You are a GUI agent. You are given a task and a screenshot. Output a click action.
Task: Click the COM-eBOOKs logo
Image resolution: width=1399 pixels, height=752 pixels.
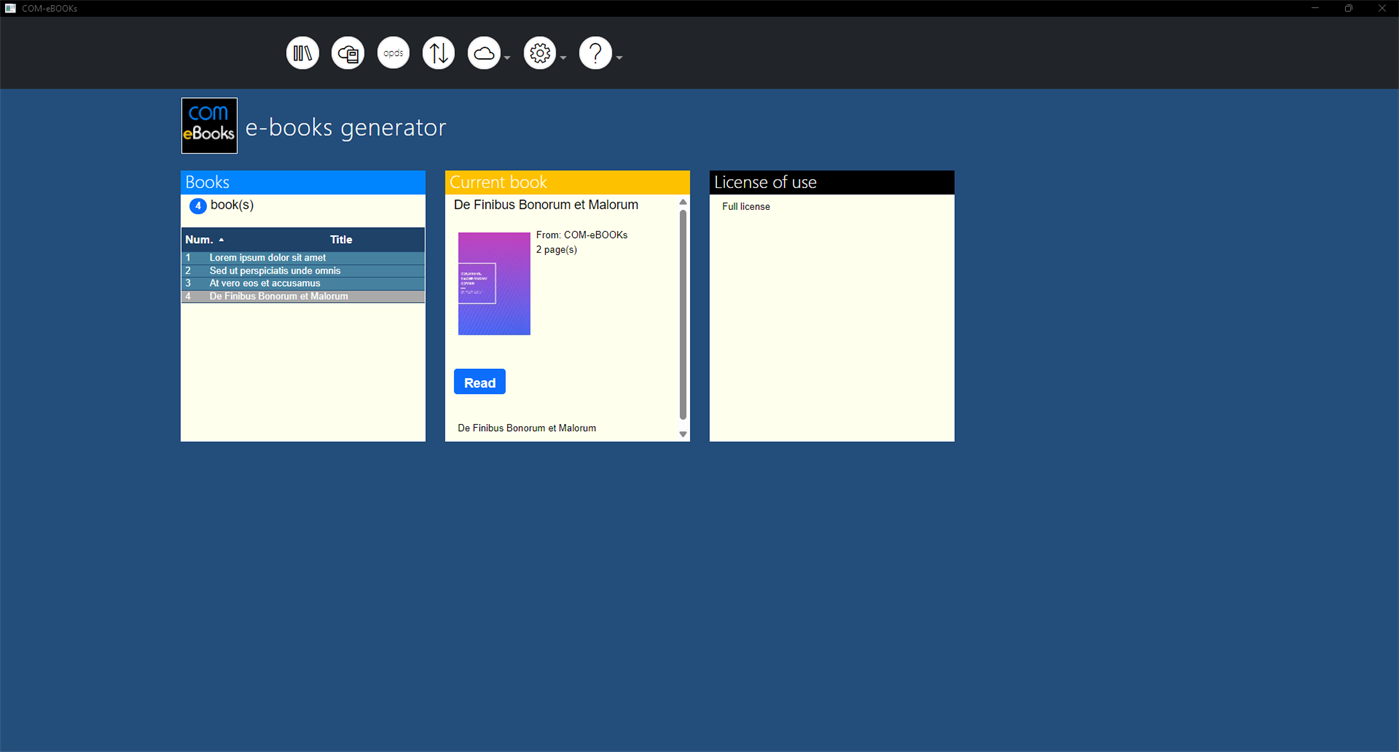point(208,125)
